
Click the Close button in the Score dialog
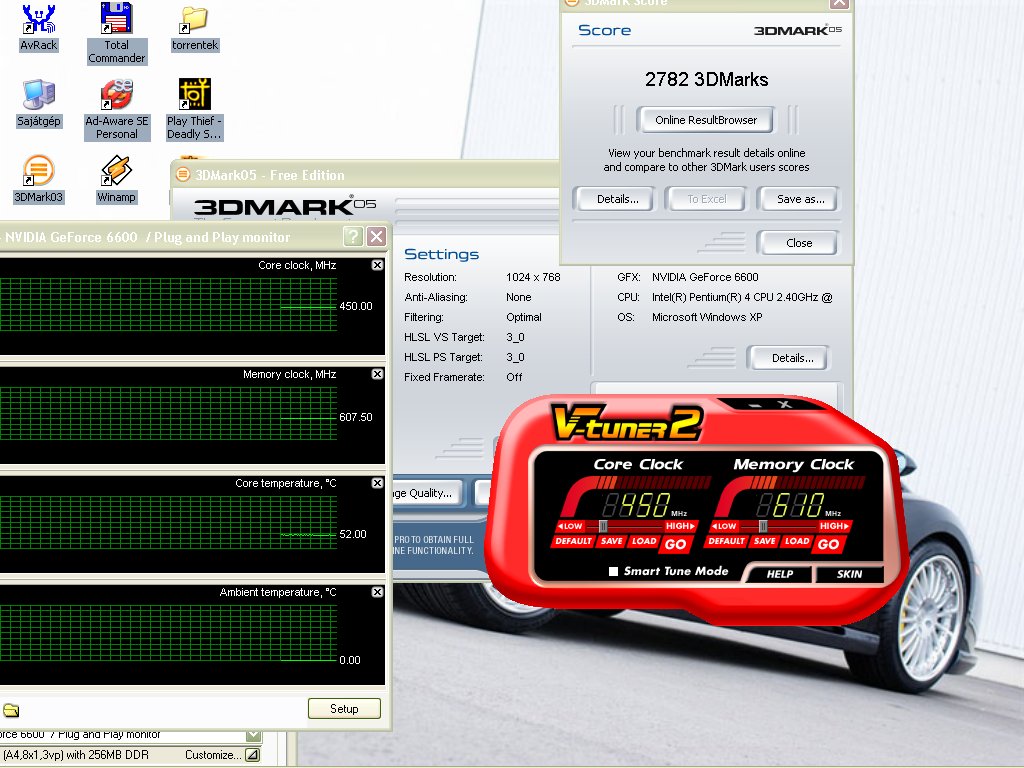click(x=799, y=243)
